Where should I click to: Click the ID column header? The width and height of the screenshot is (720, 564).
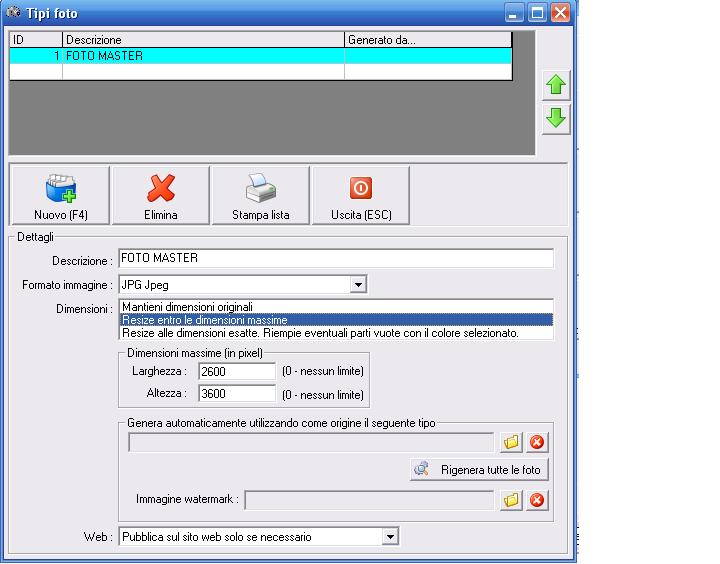(36, 40)
